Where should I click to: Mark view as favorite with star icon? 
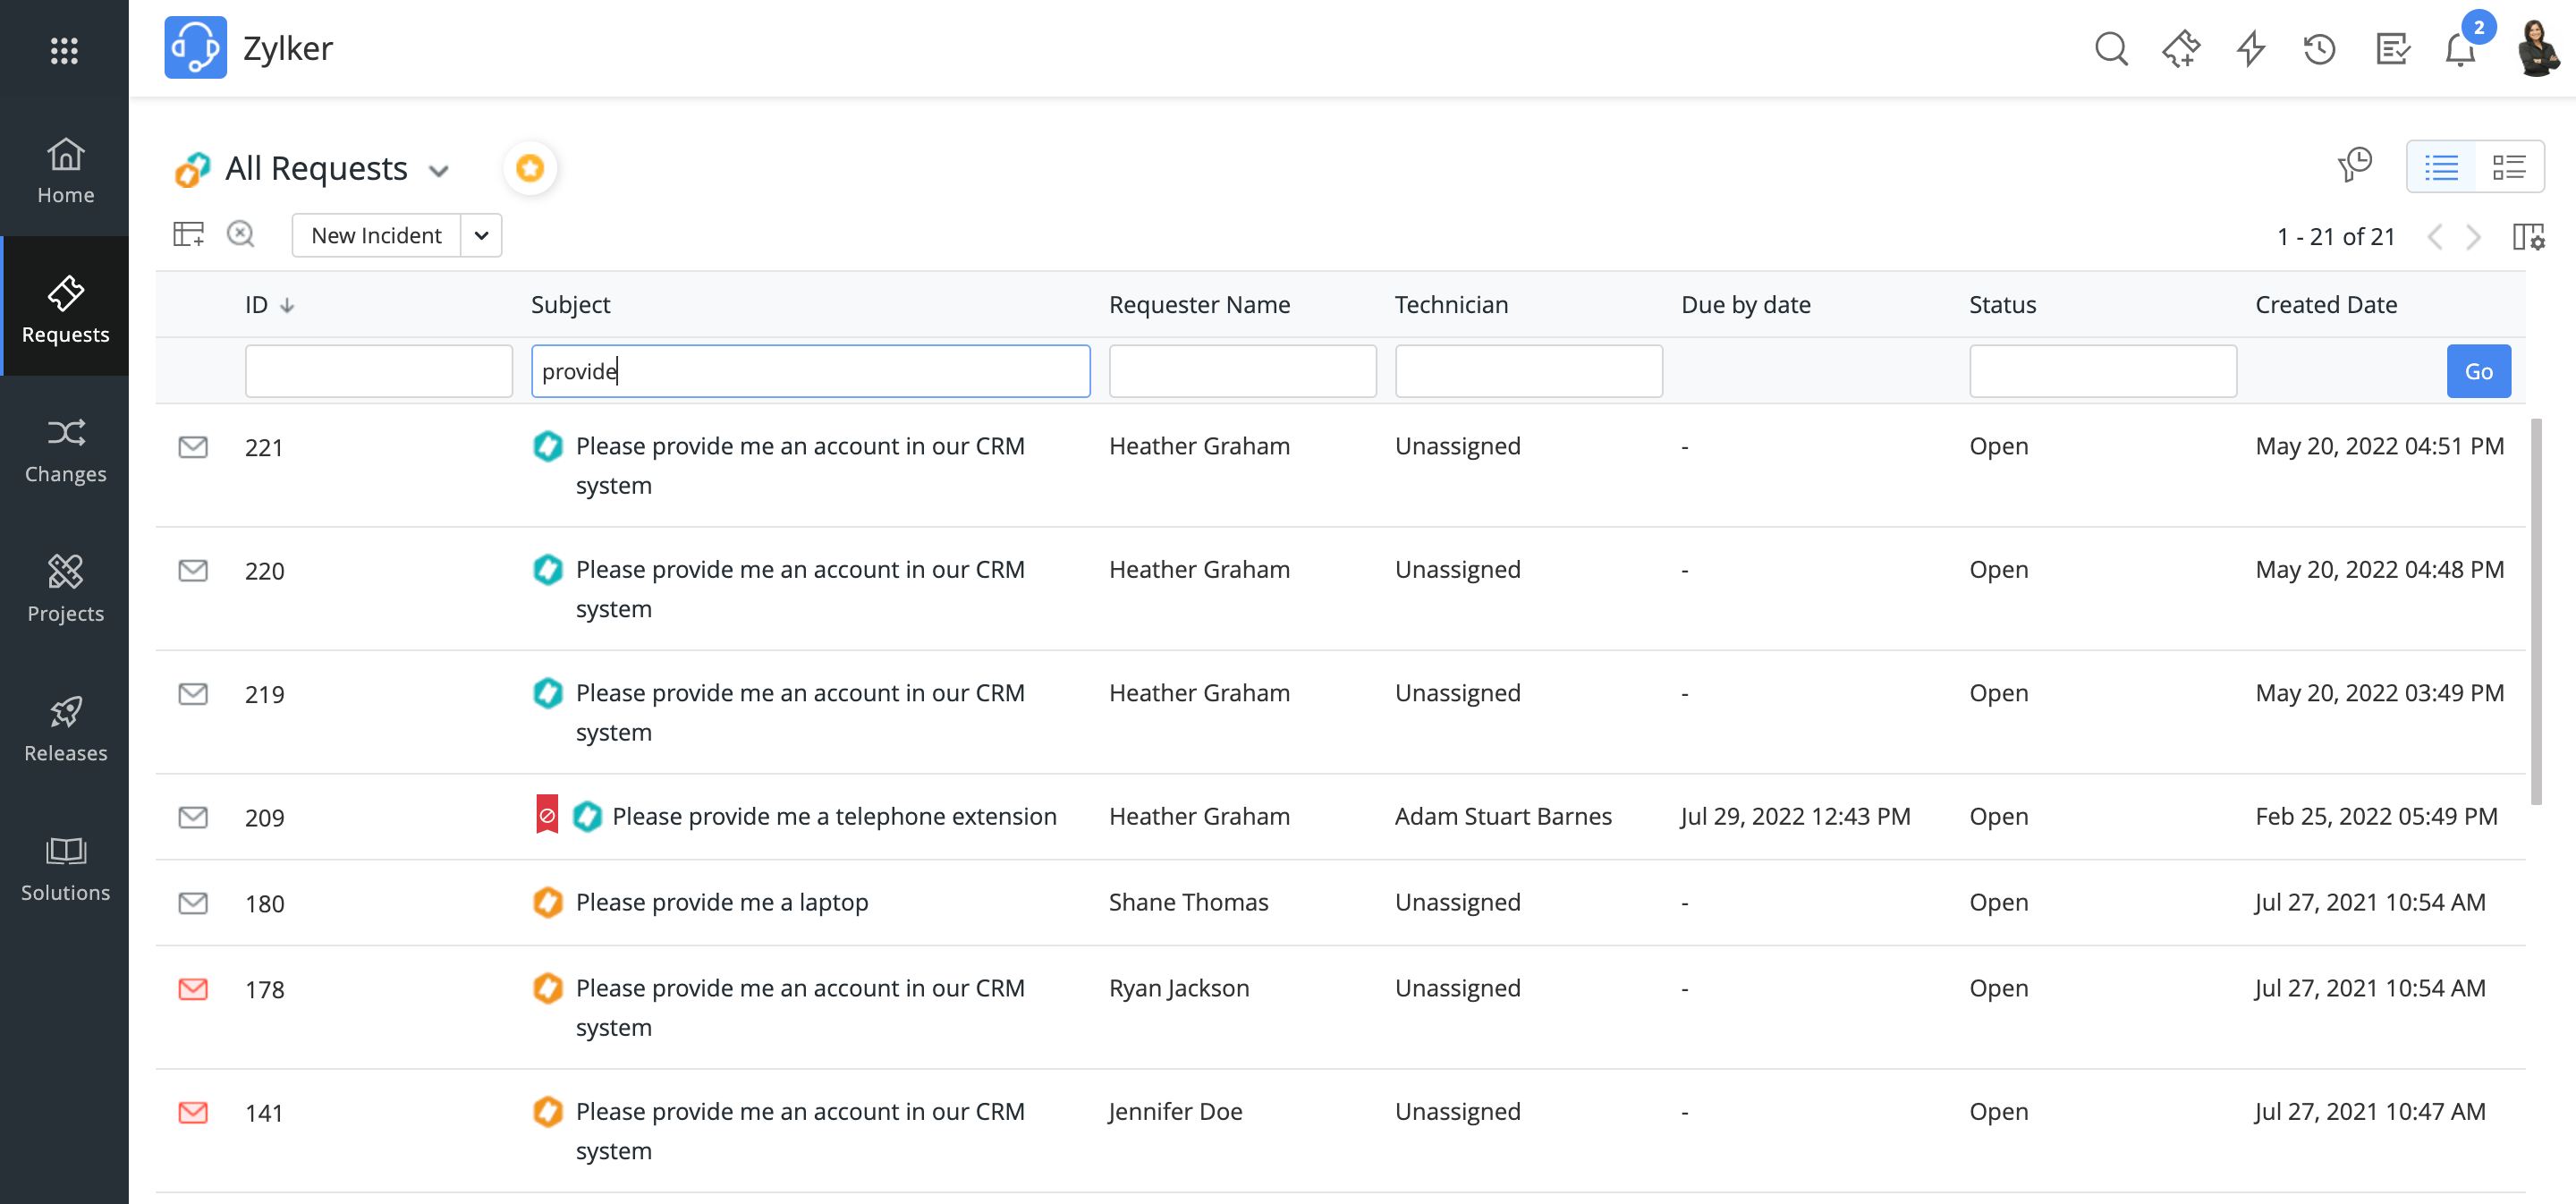530,168
